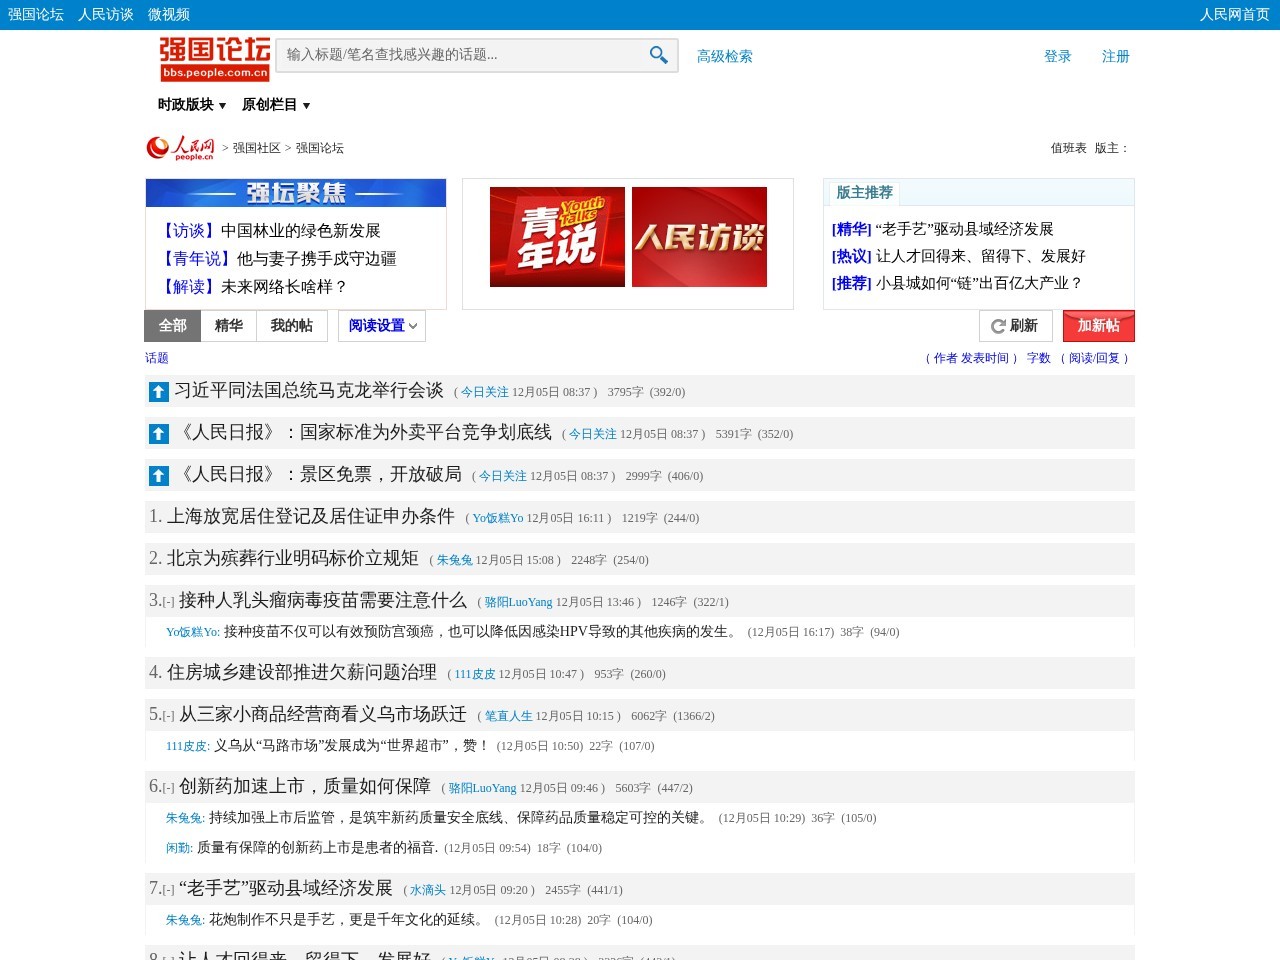
Task: Switch to the 精华 tab
Action: pyautogui.click(x=229, y=325)
